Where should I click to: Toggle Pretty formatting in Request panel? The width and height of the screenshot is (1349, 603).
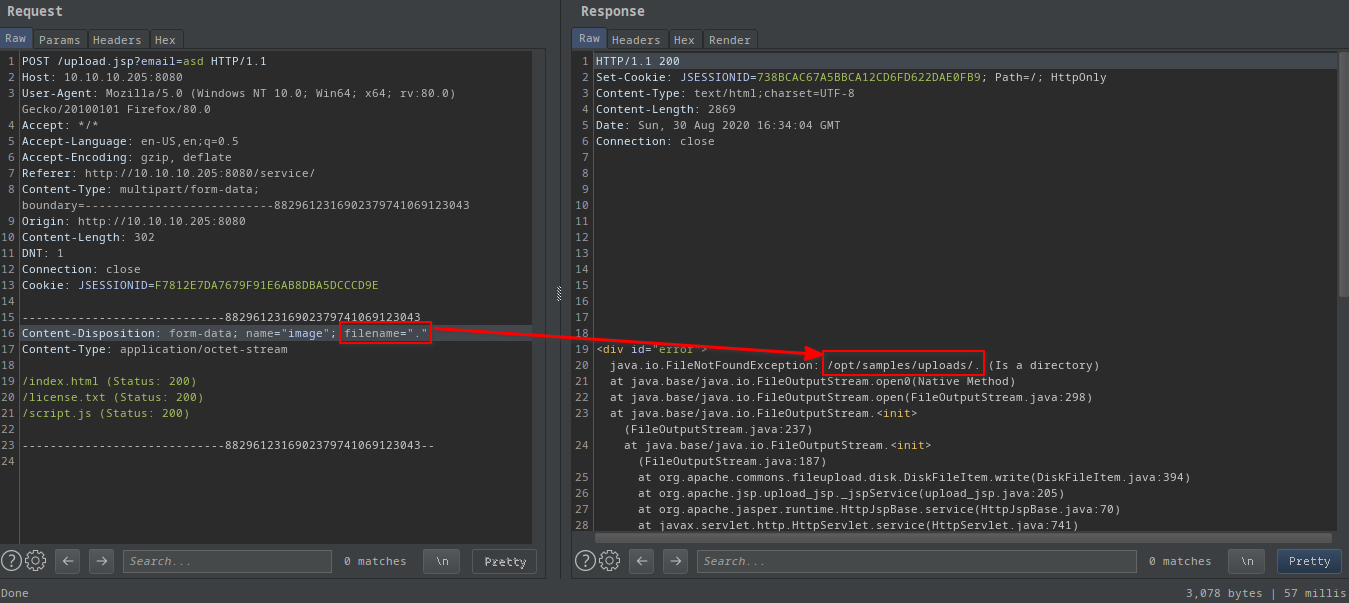click(504, 561)
